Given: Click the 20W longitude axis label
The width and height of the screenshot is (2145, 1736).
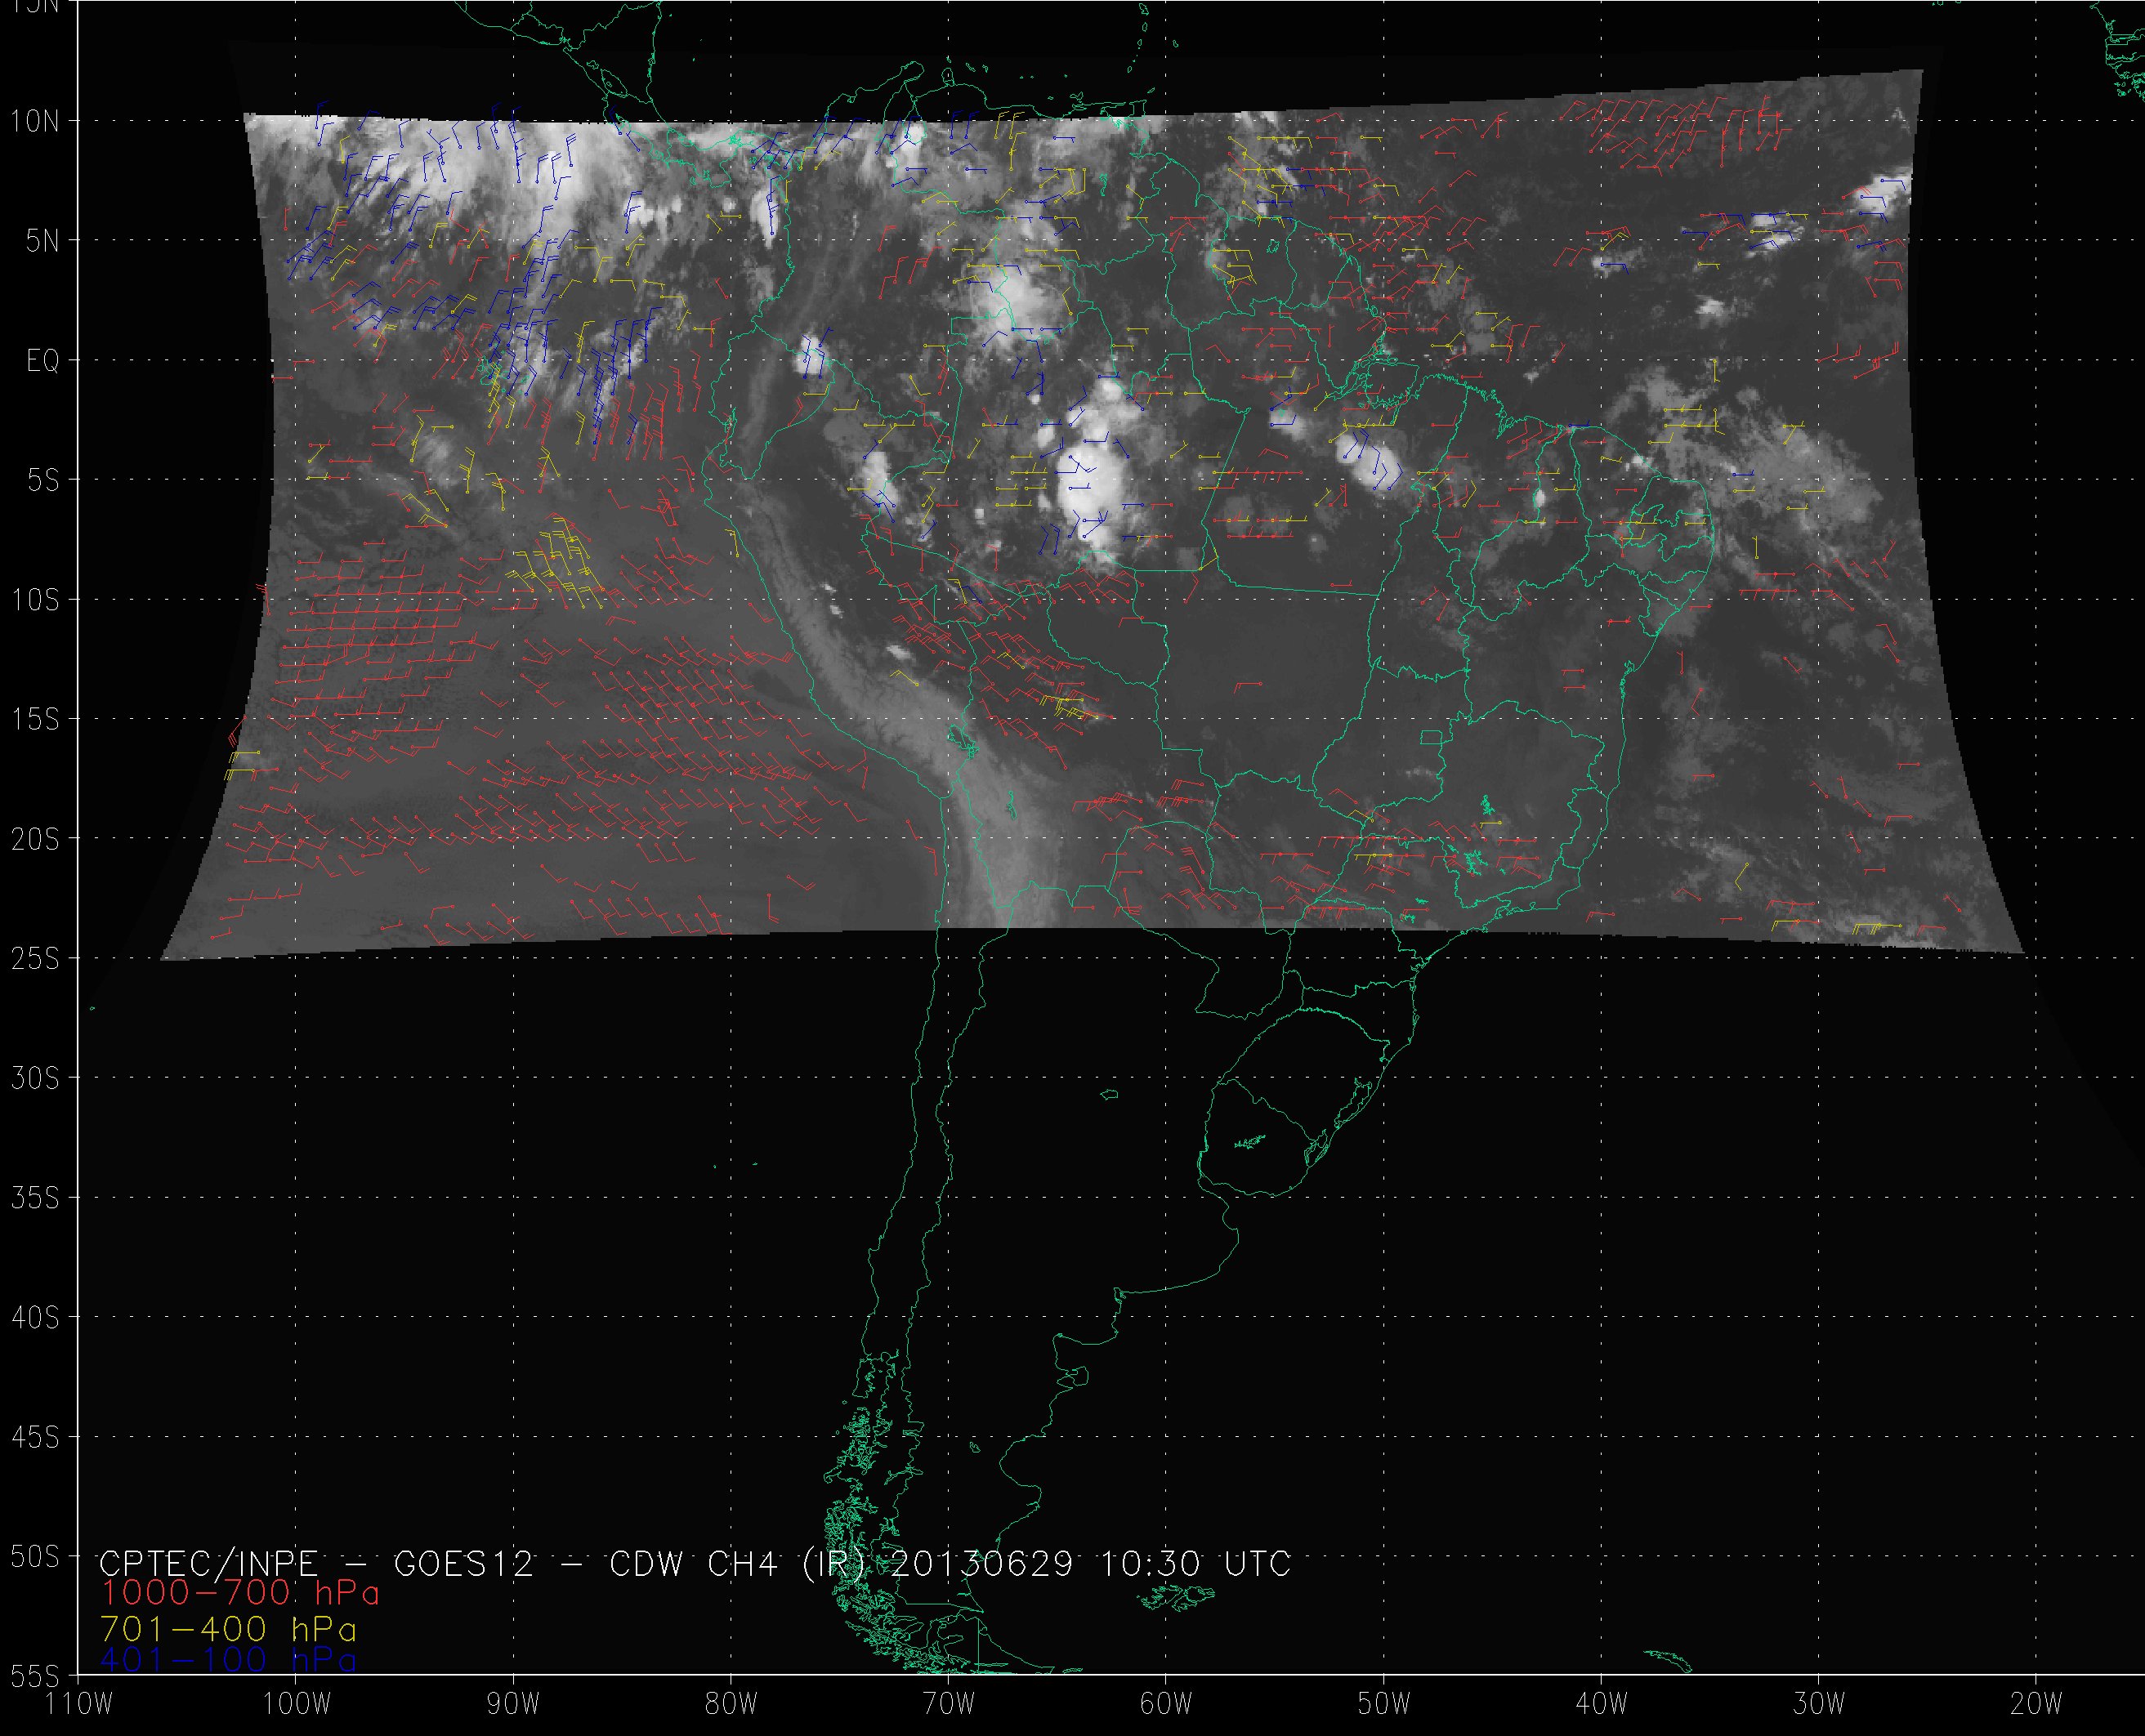Looking at the screenshot, I should [2035, 1704].
